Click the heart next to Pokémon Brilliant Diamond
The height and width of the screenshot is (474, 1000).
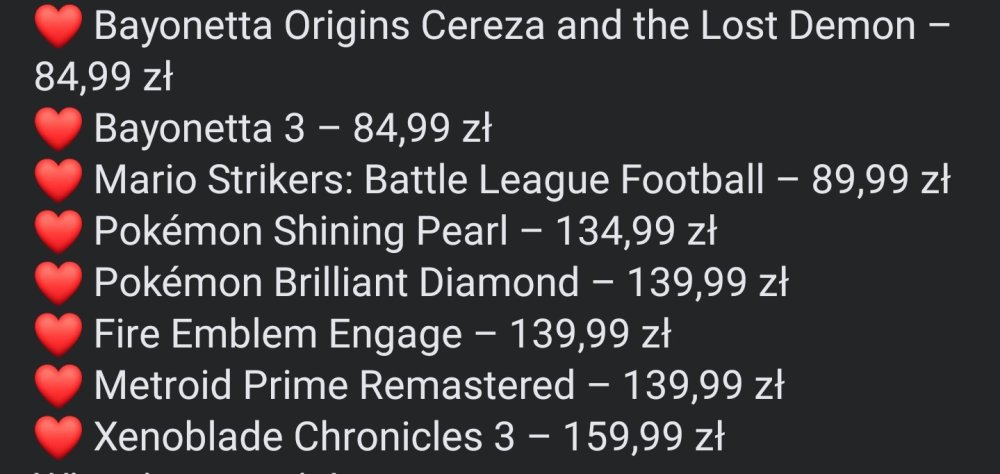pyautogui.click(x=57, y=284)
